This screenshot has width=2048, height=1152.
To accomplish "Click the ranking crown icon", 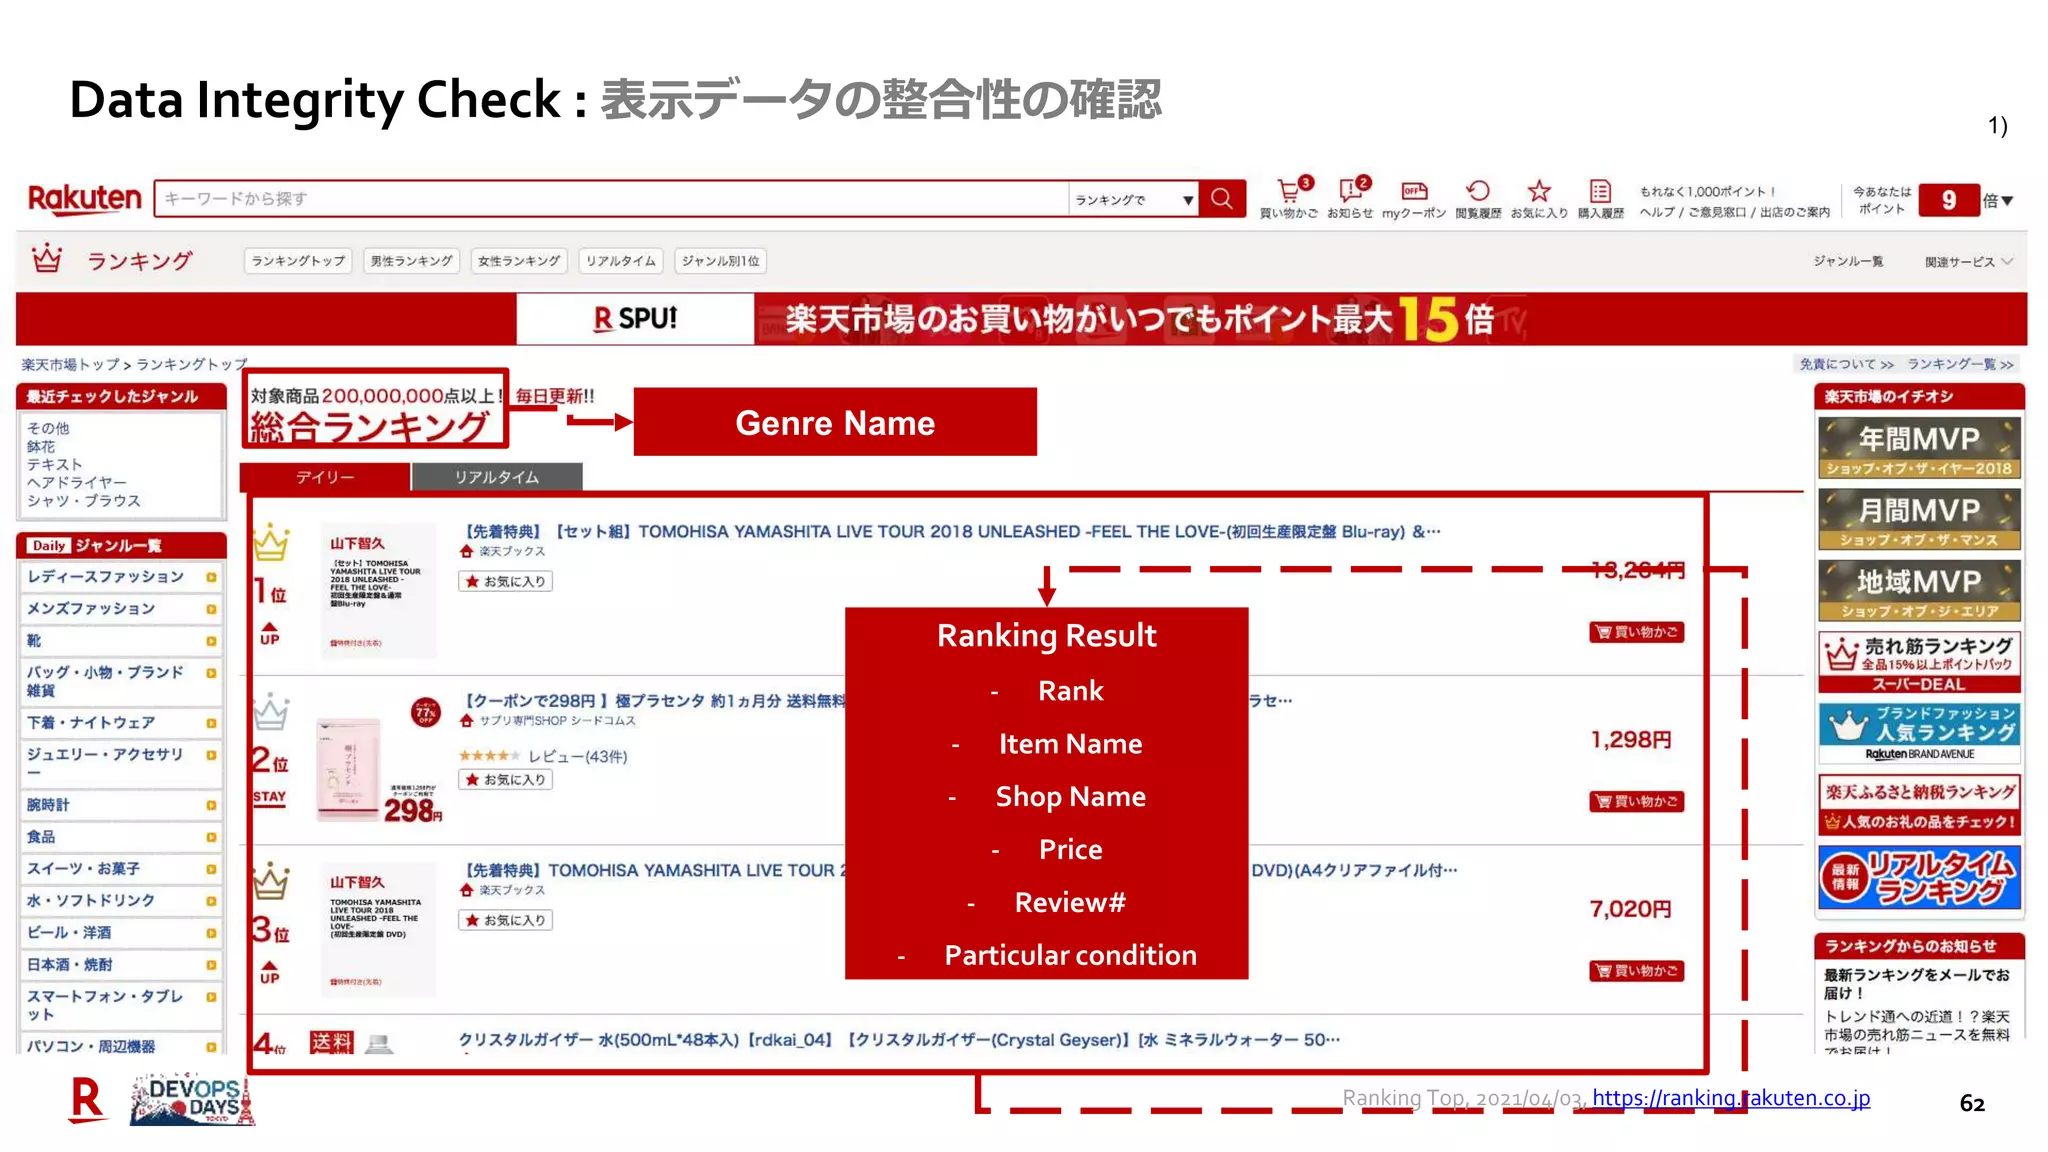I will (x=47, y=259).
